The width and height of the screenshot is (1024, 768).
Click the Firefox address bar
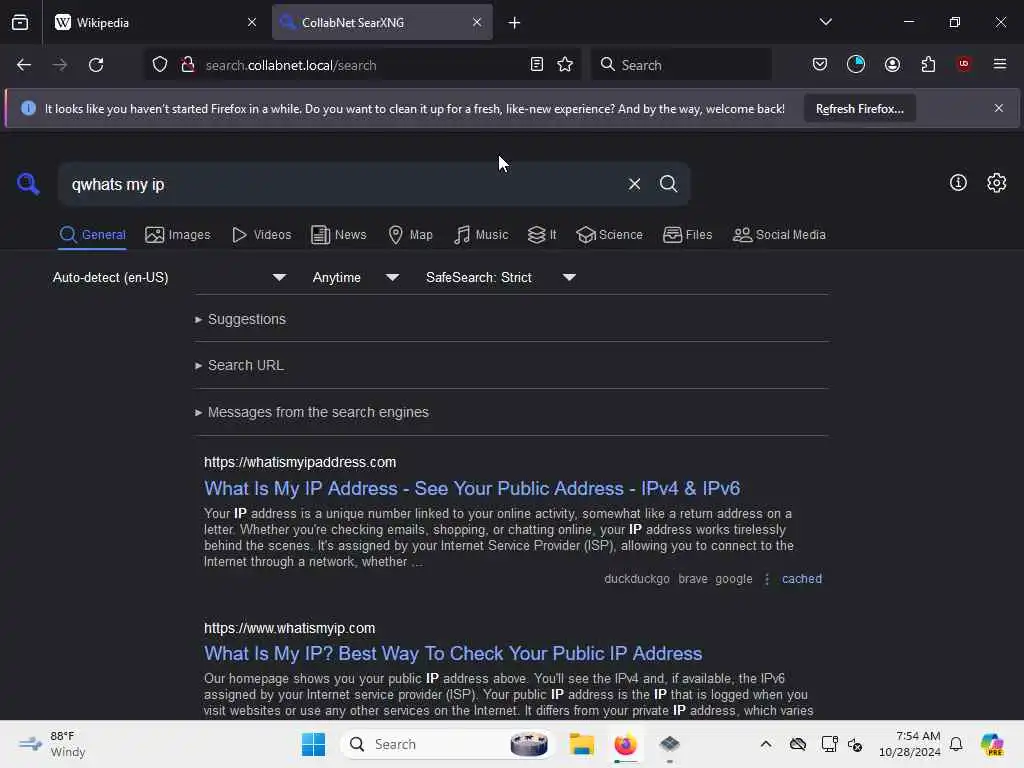(x=362, y=65)
